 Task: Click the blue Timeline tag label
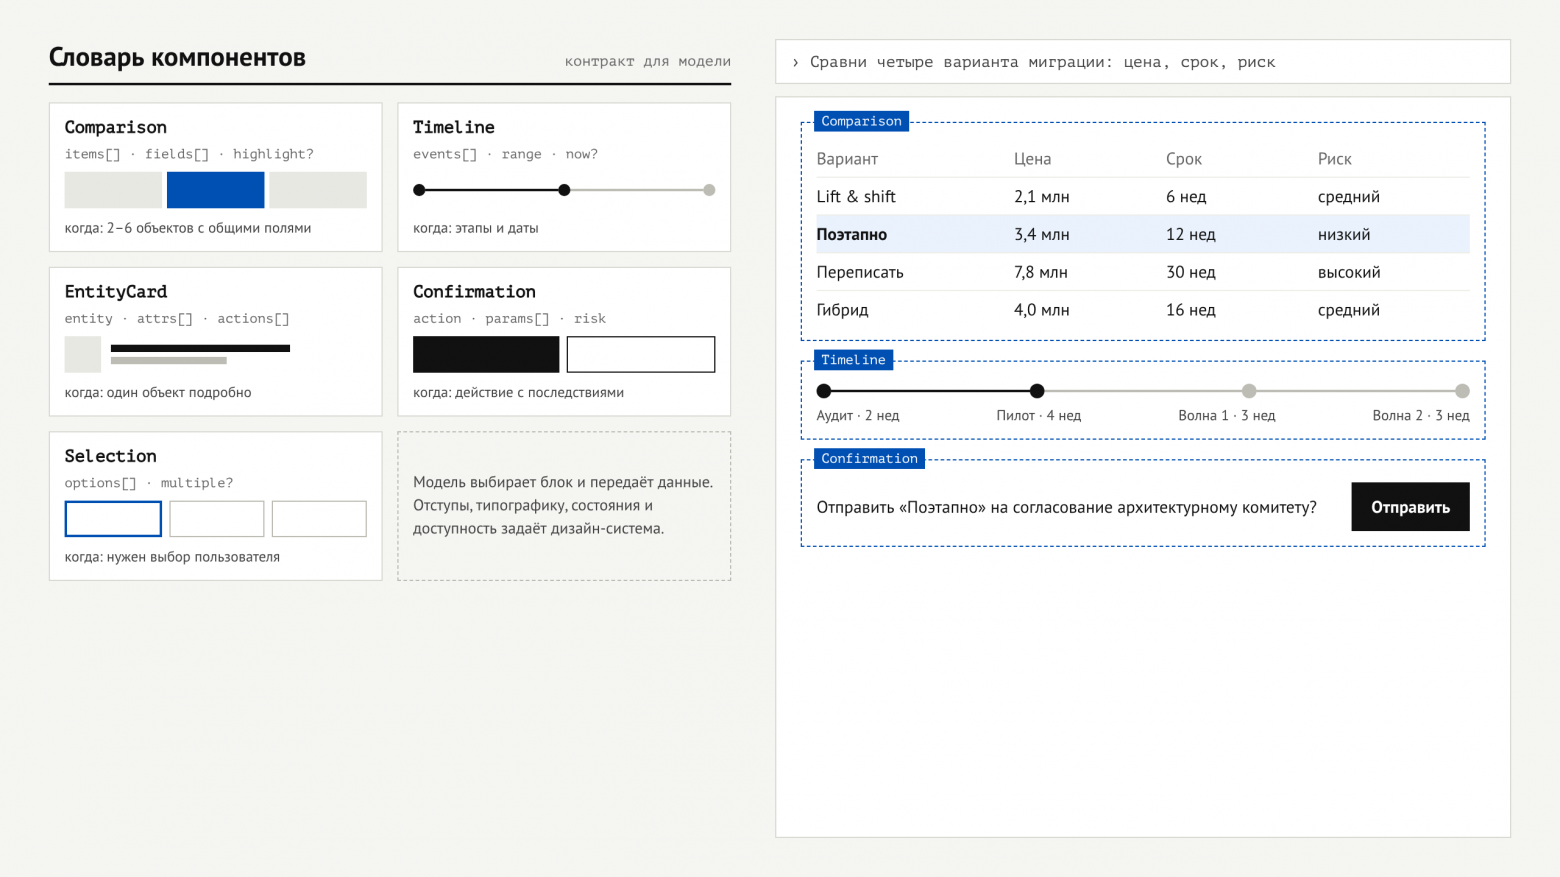point(853,360)
